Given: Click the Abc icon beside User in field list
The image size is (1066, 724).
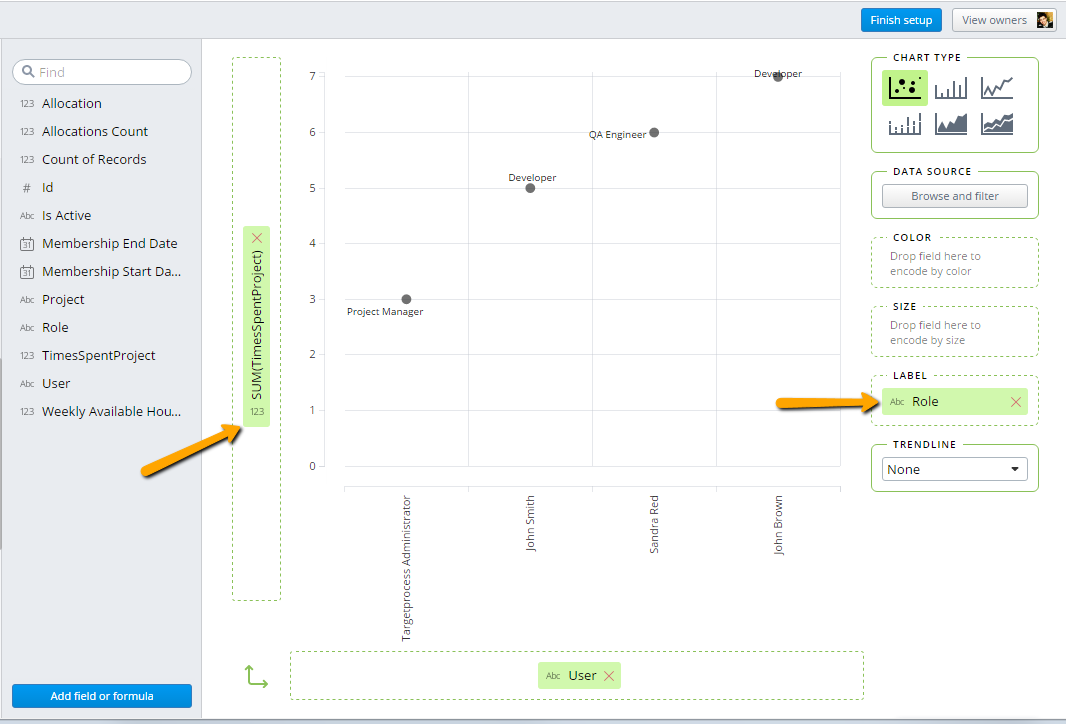Looking at the screenshot, I should [x=27, y=384].
